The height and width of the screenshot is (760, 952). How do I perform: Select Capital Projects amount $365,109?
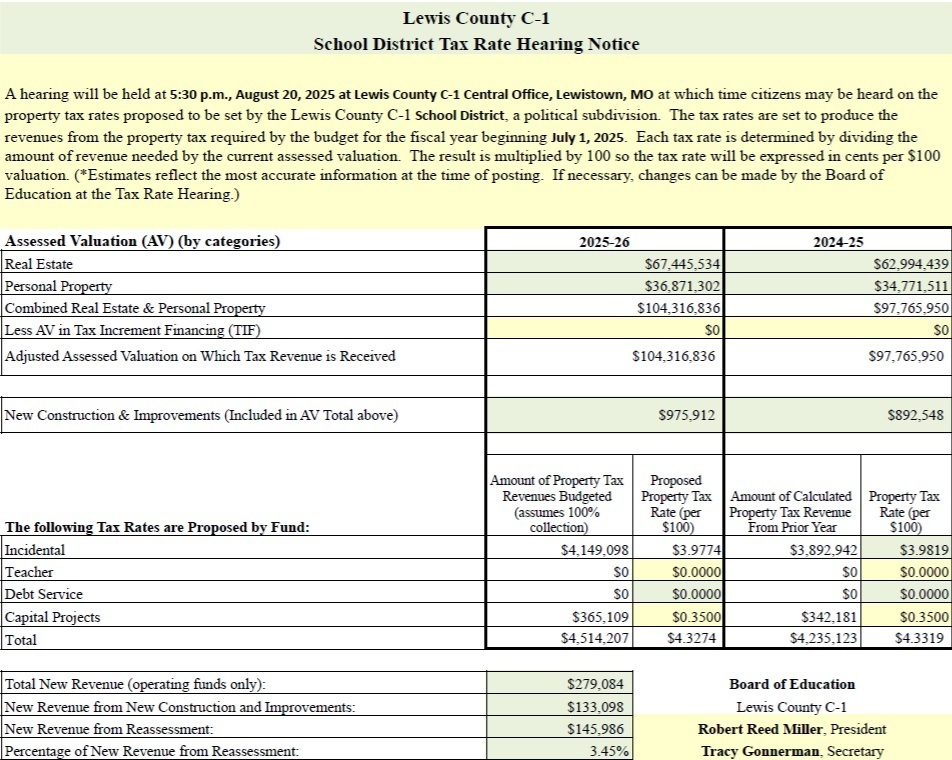pos(600,617)
